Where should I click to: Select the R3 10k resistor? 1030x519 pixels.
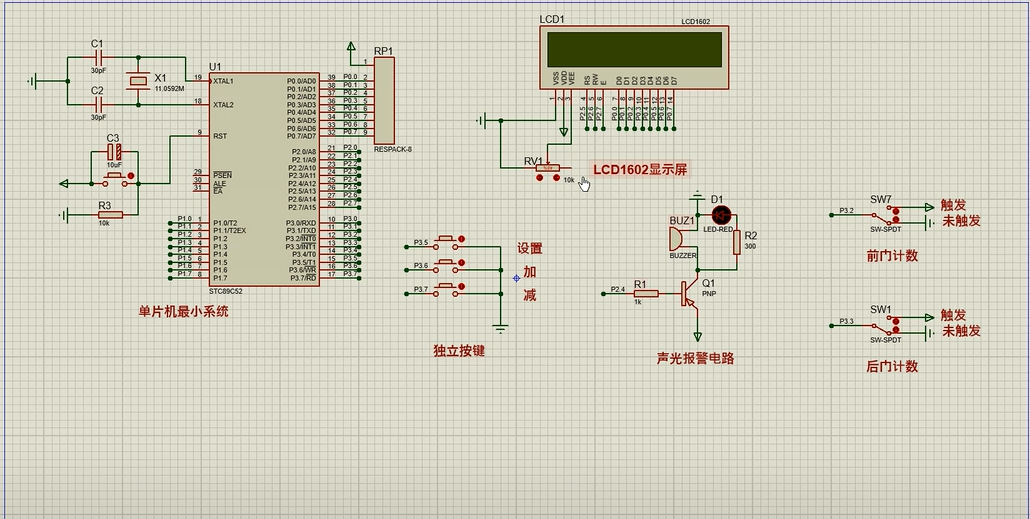[109, 214]
